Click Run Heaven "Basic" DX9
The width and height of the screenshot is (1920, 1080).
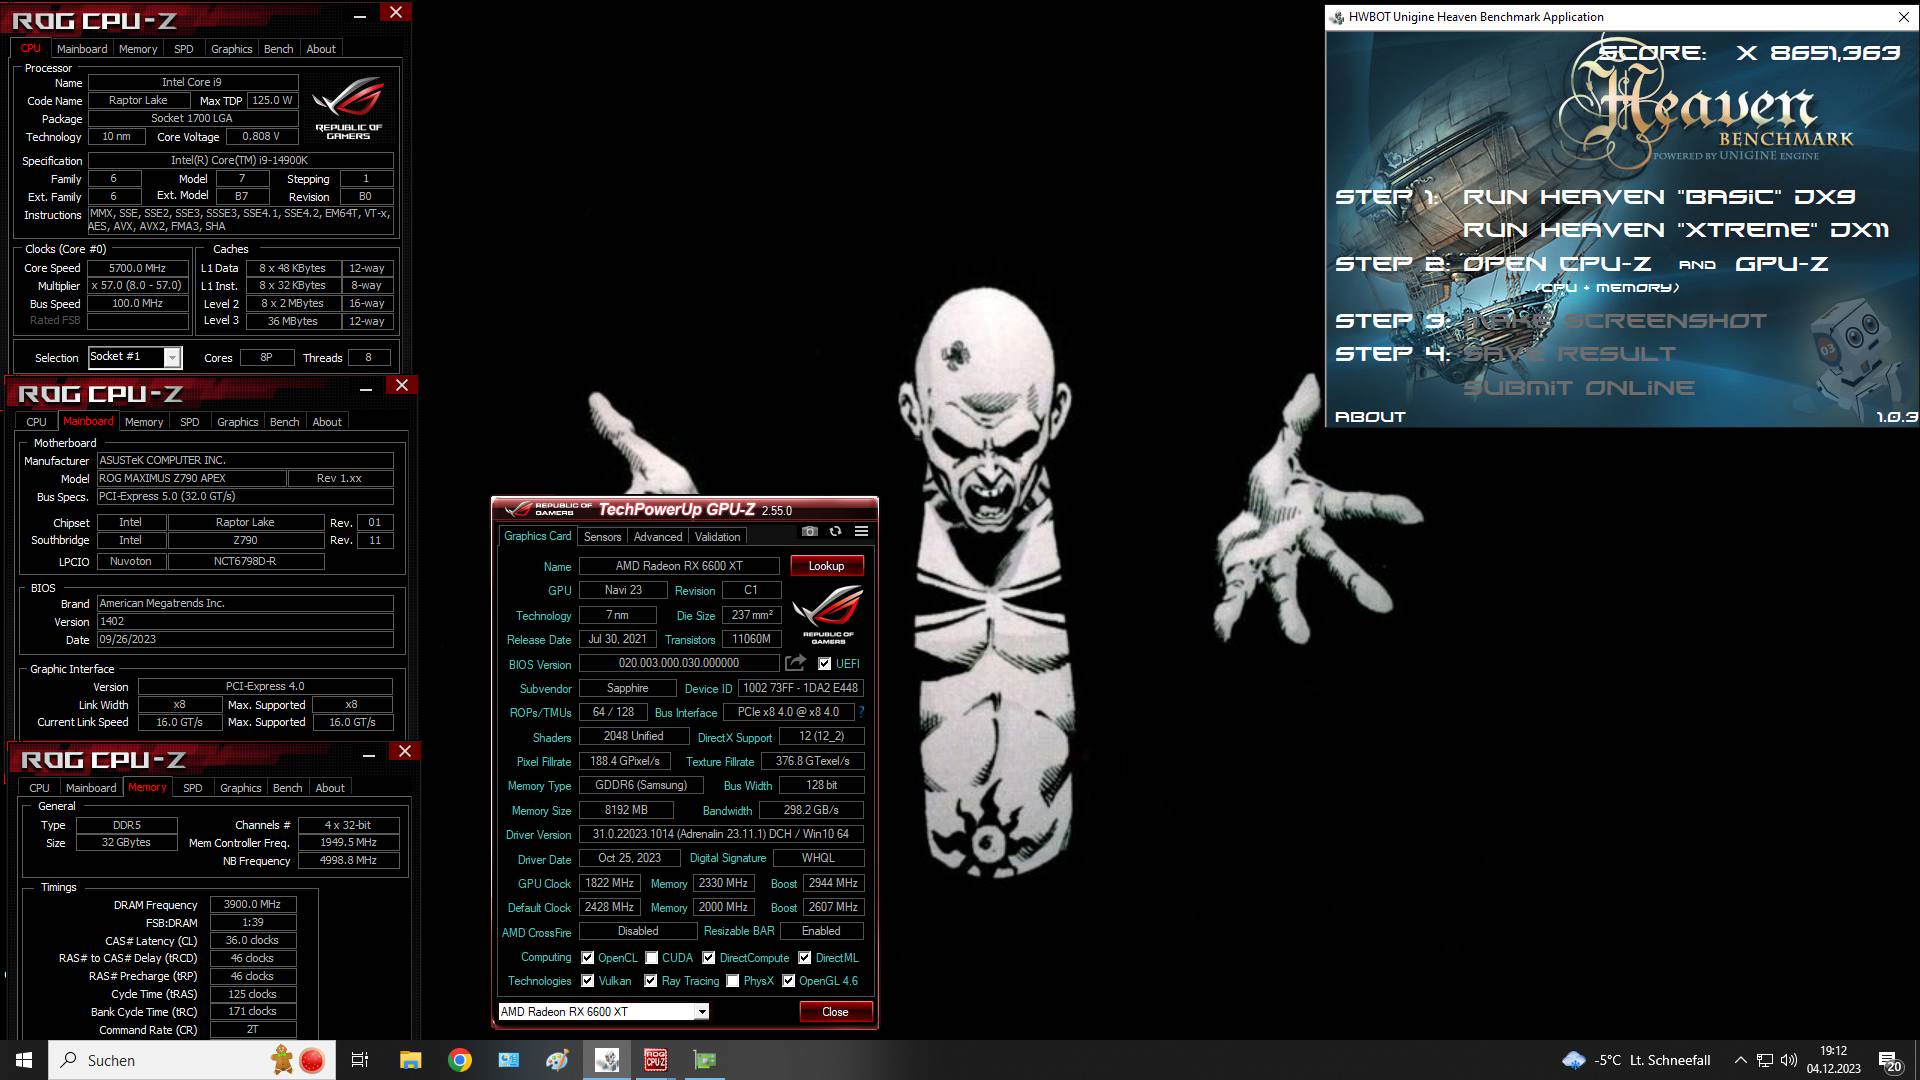[1659, 197]
